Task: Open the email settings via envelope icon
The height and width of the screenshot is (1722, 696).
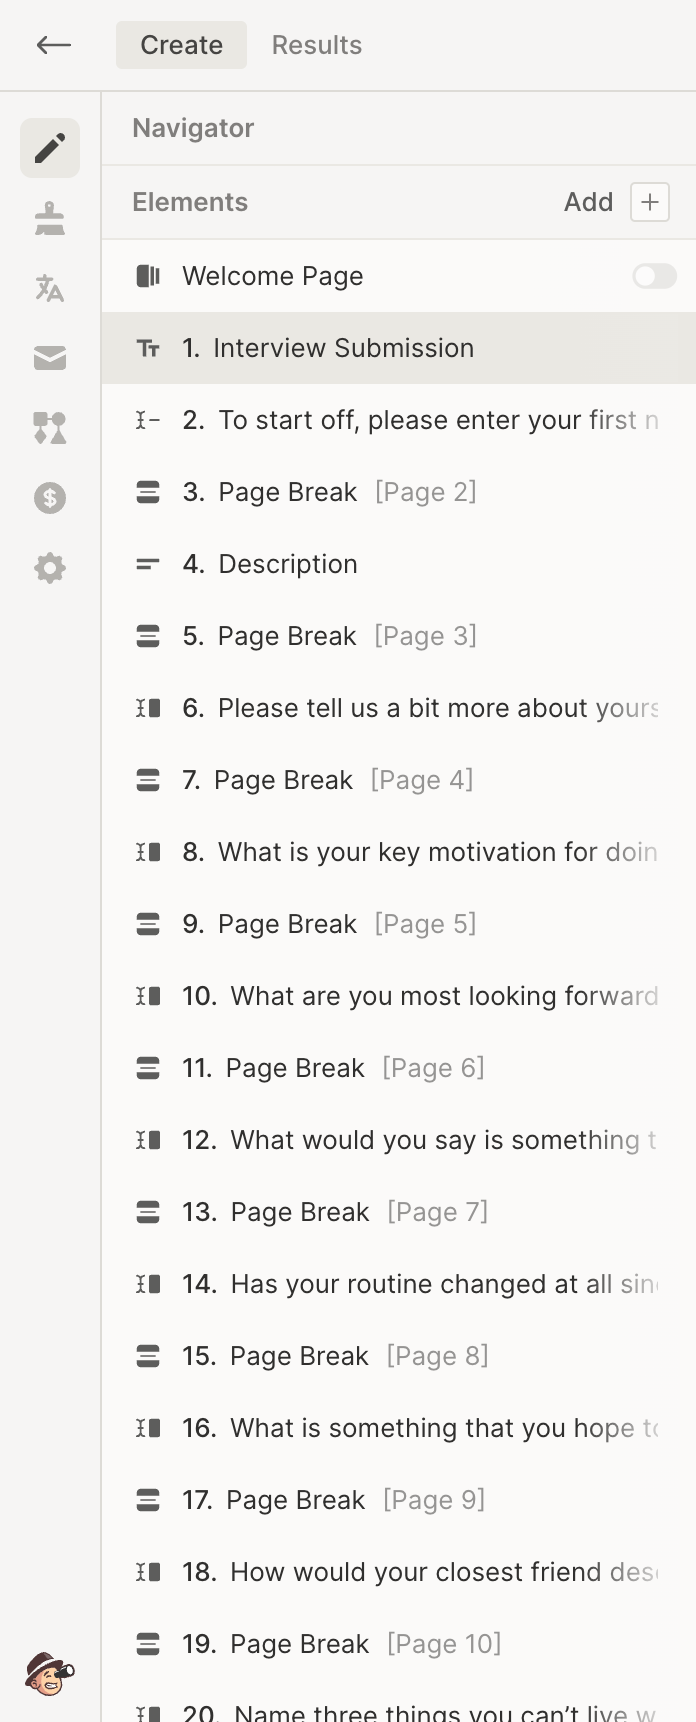Action: click(50, 358)
